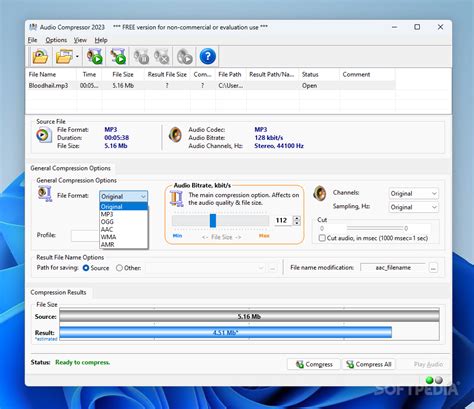
Task: Click the Open status cell
Action: (319, 86)
